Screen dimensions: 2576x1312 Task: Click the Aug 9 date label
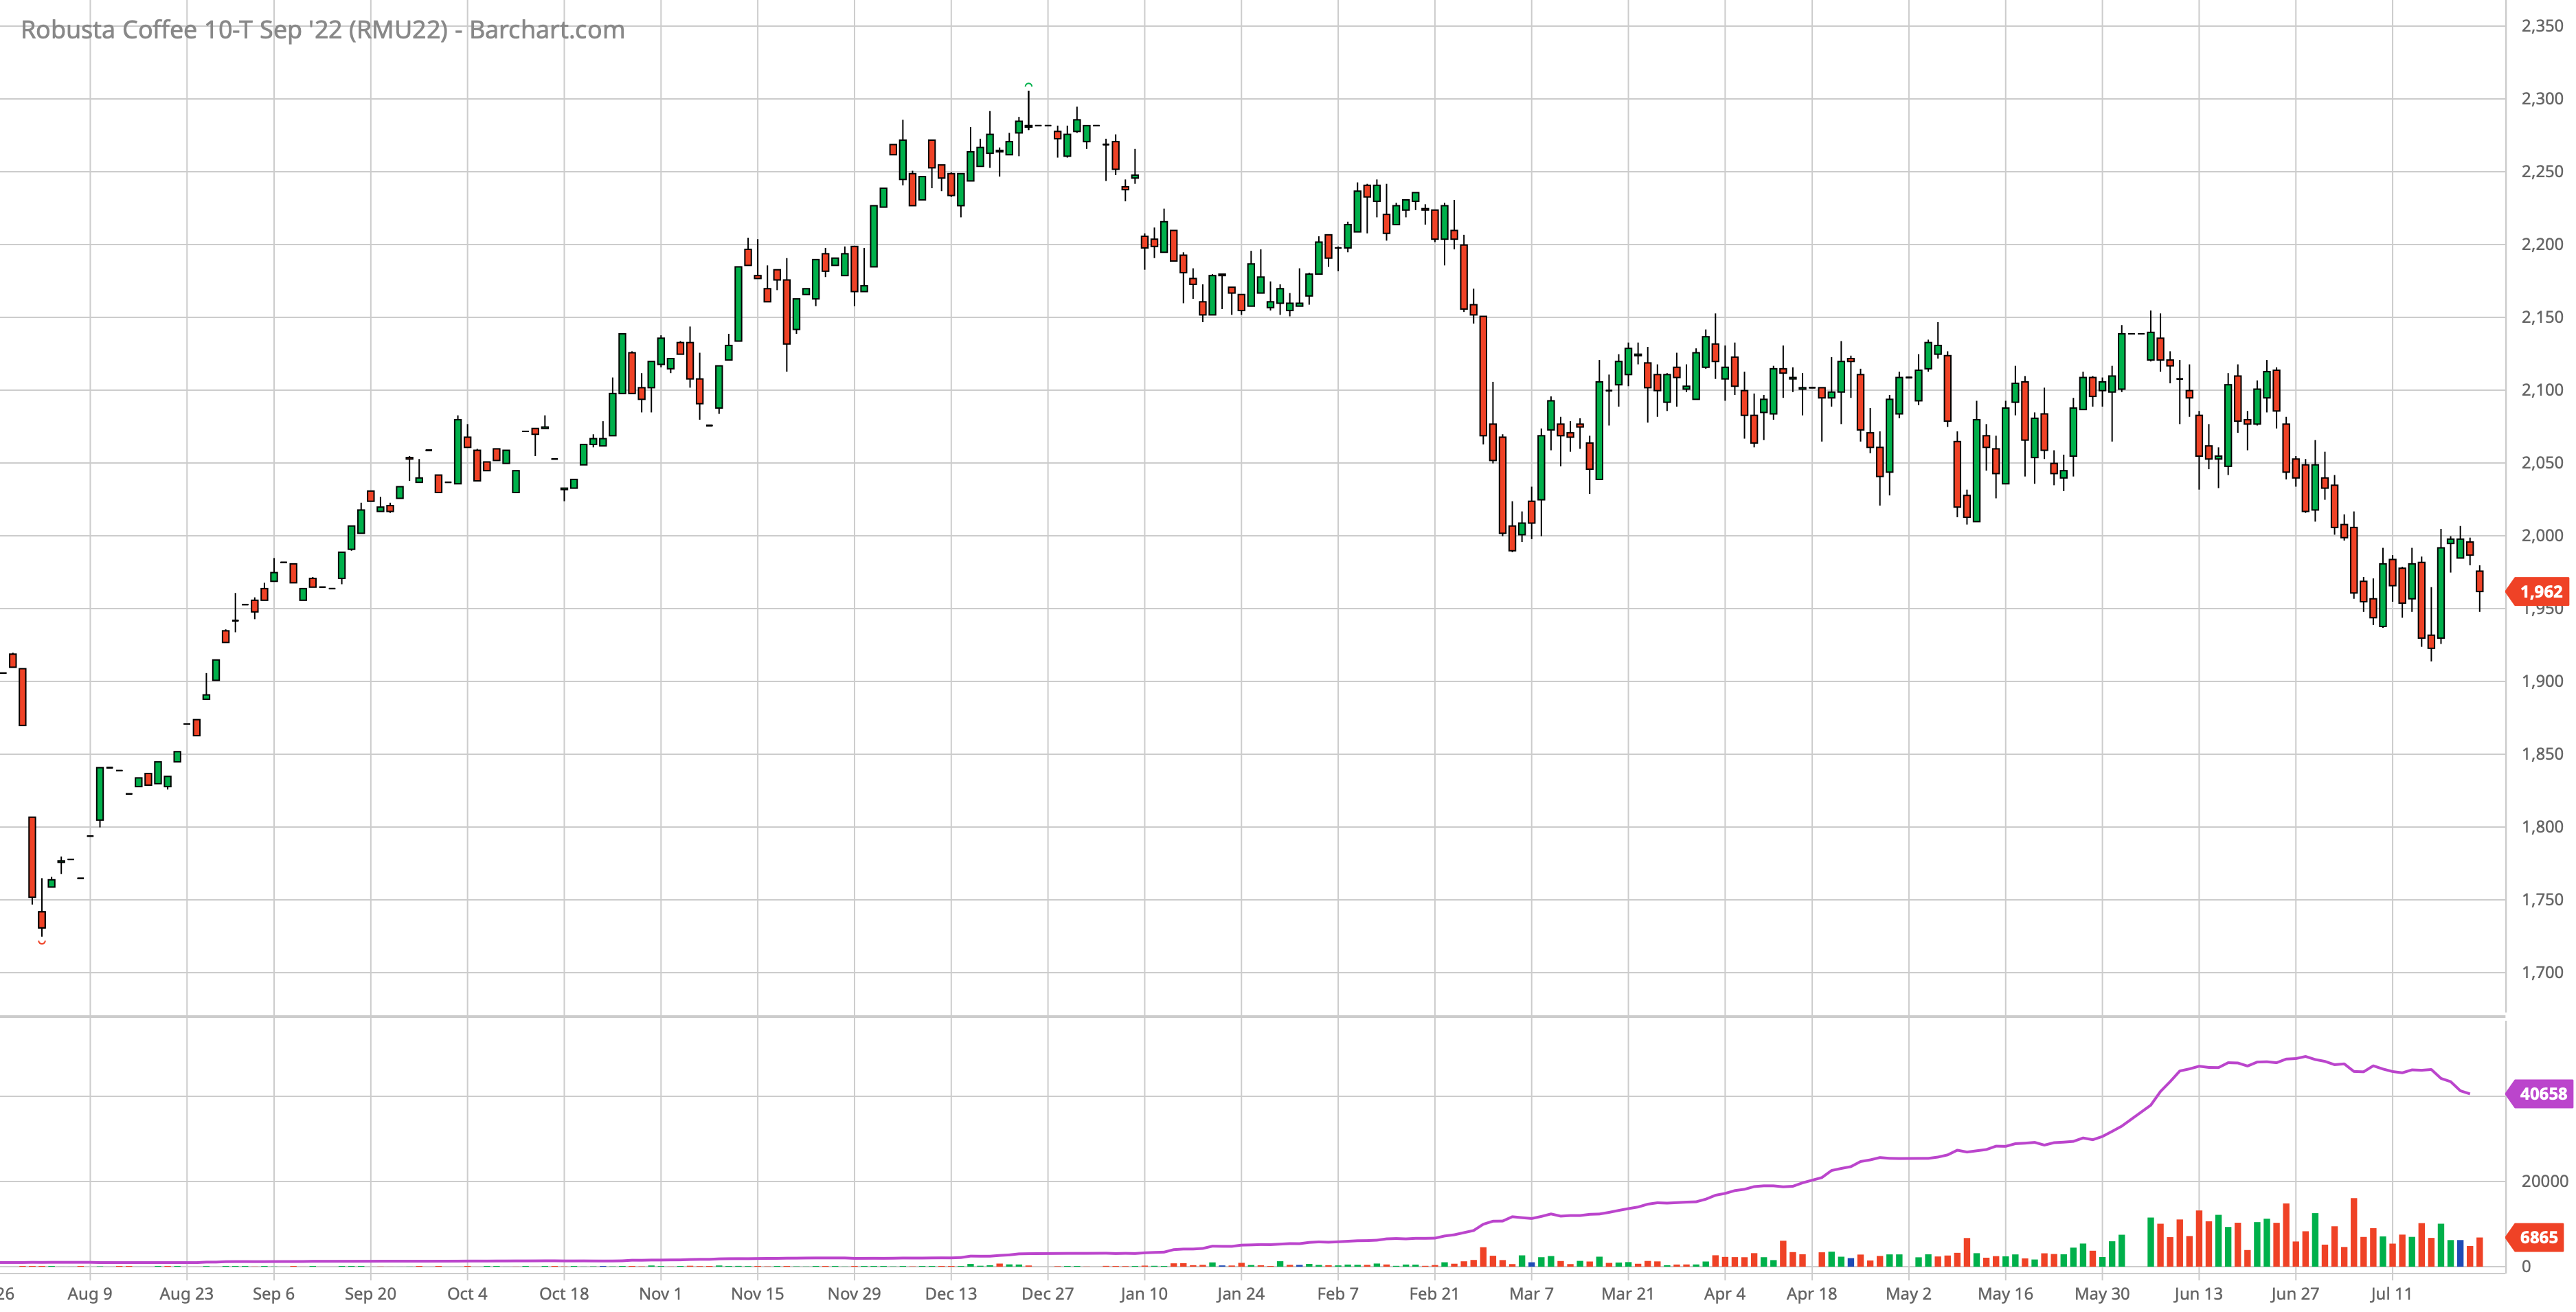click(x=90, y=1294)
